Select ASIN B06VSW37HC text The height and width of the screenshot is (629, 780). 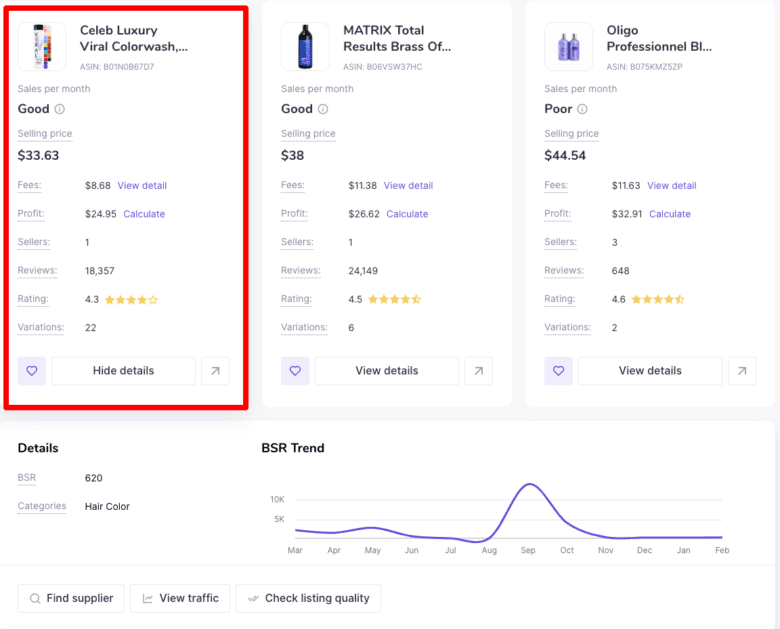pyautogui.click(x=383, y=67)
